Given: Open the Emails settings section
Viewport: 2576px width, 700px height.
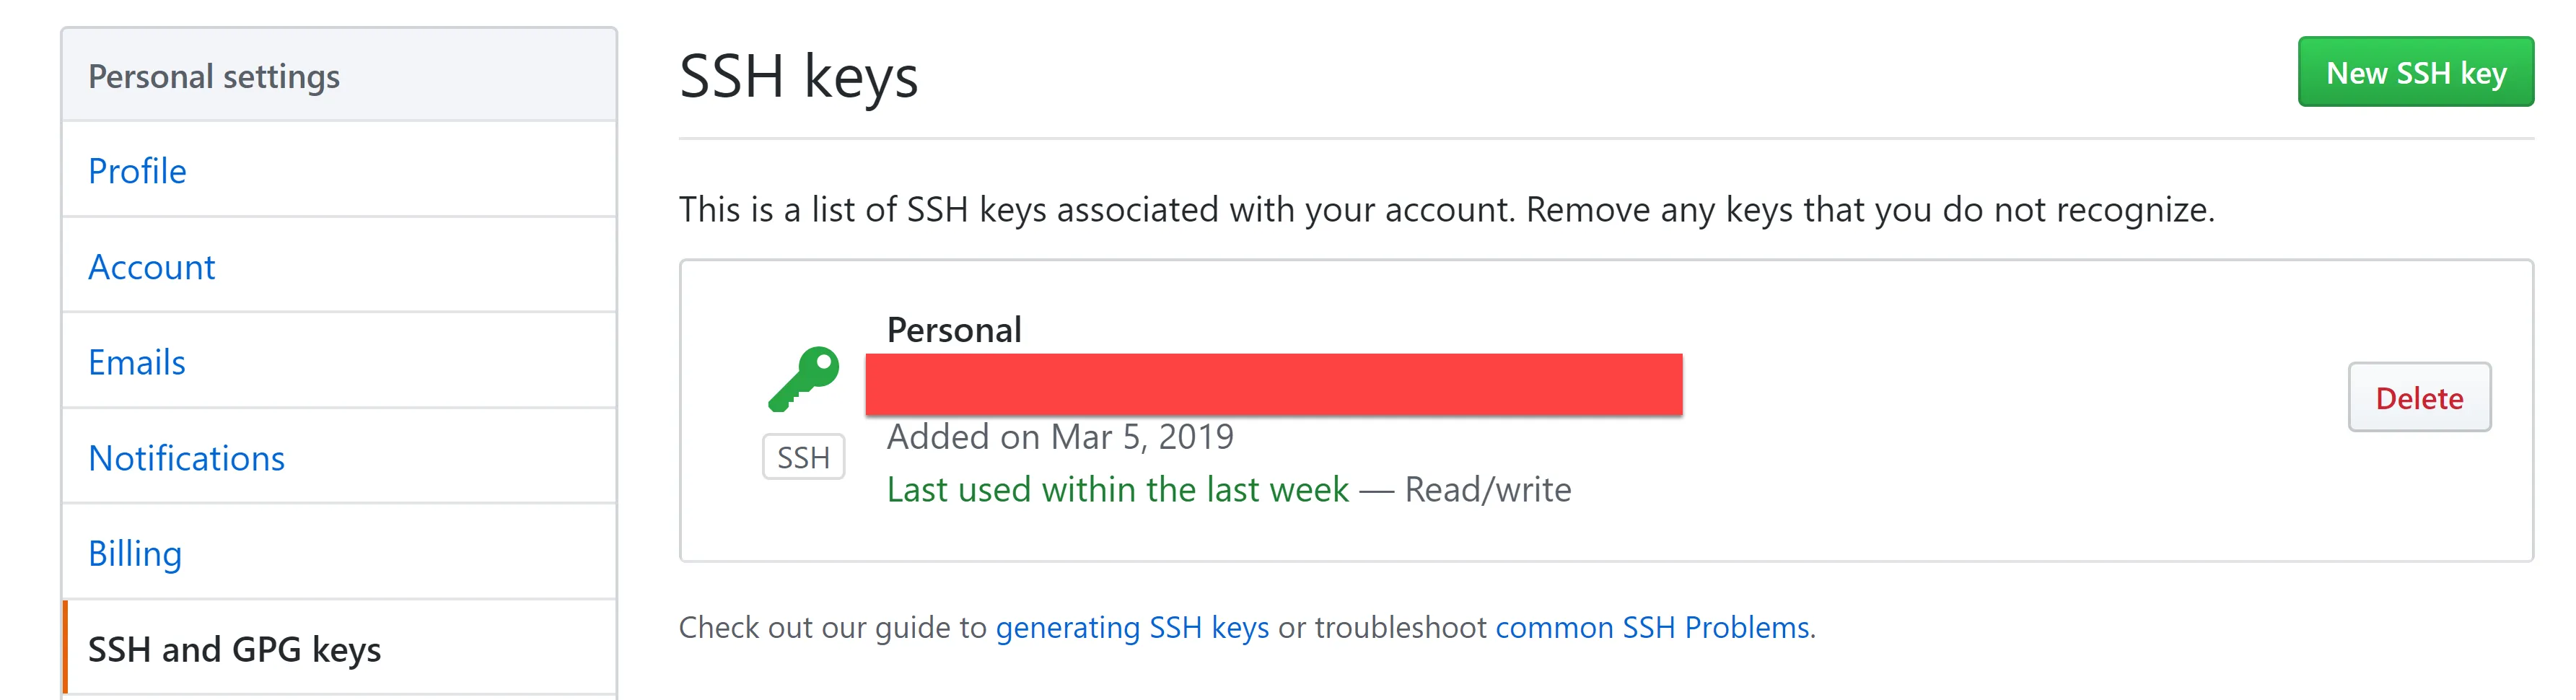Looking at the screenshot, I should 137,362.
